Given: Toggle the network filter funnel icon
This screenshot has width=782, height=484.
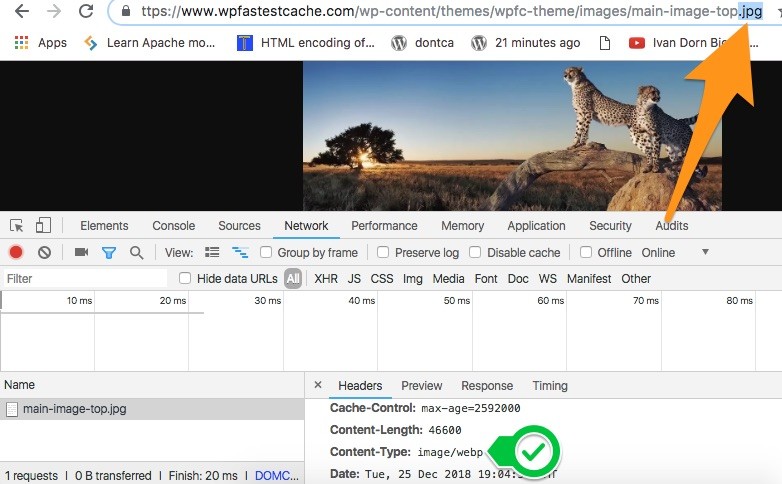Looking at the screenshot, I should pos(109,253).
